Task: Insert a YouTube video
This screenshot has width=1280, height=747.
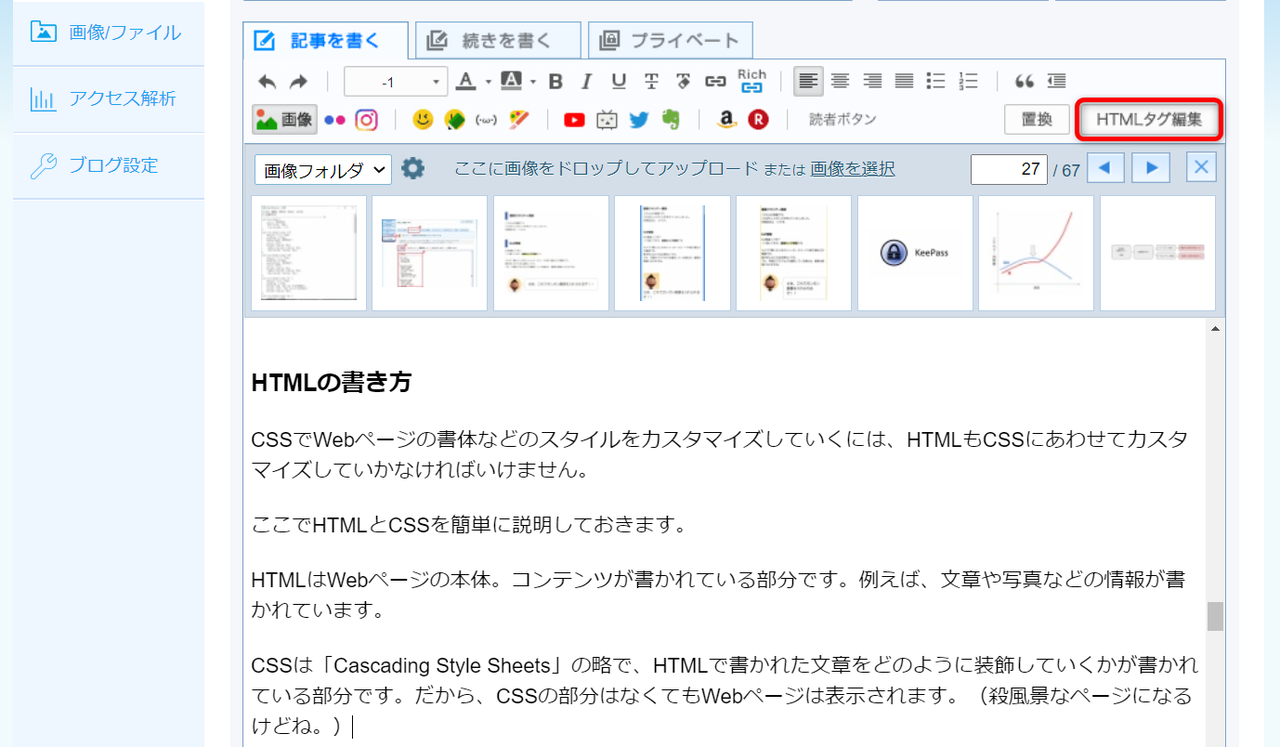Action: [x=574, y=120]
